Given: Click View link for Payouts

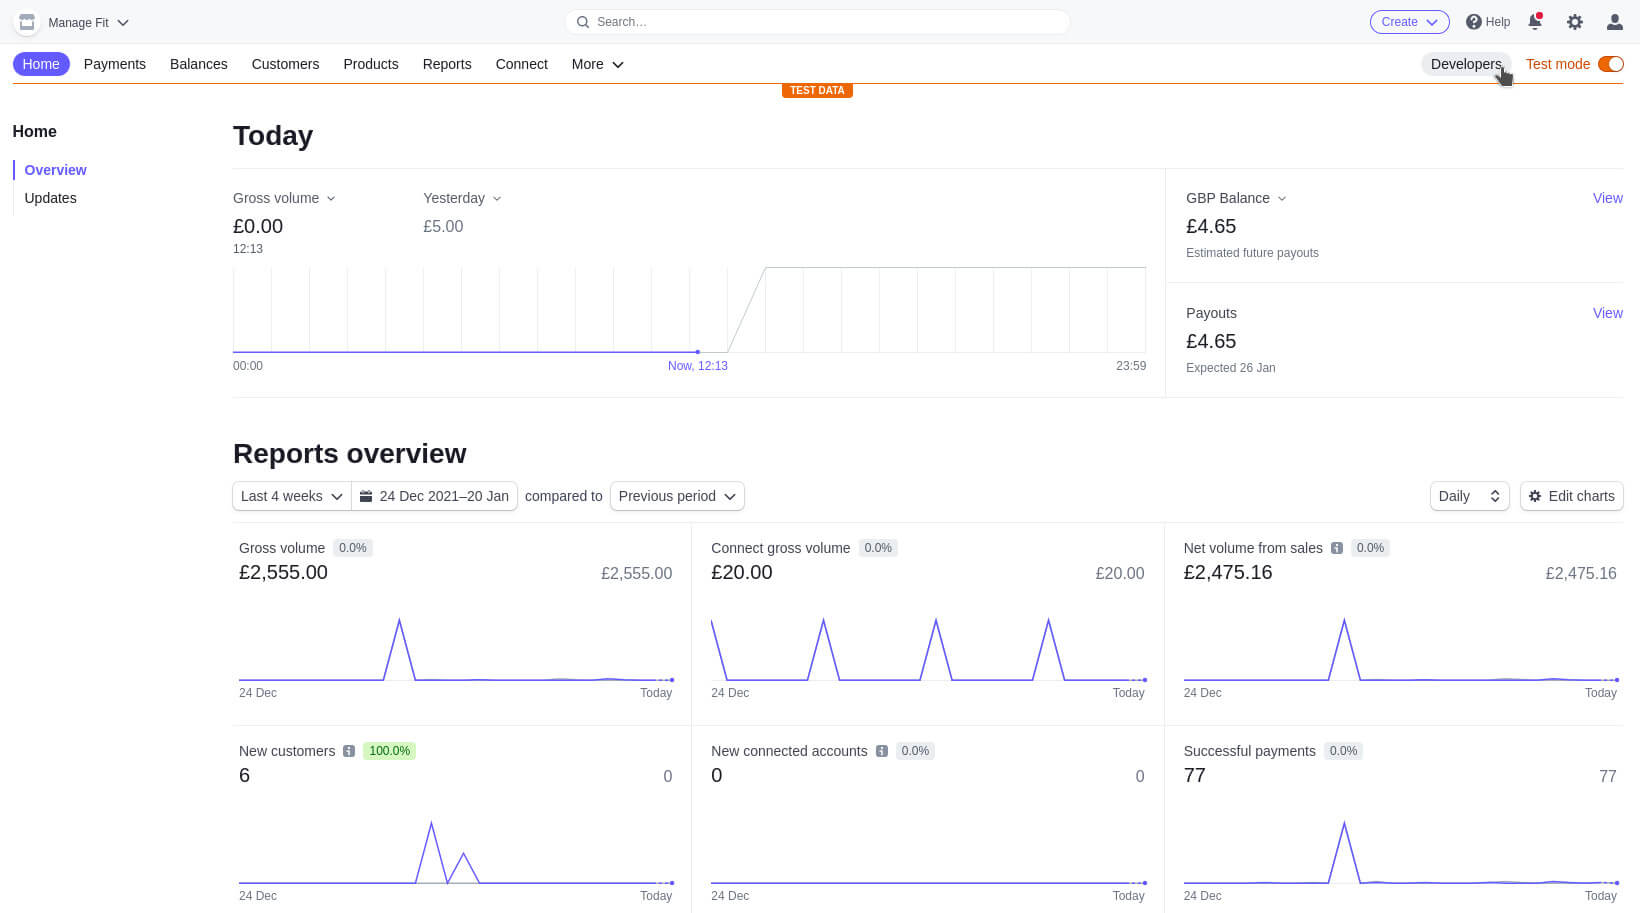Looking at the screenshot, I should [1607, 313].
